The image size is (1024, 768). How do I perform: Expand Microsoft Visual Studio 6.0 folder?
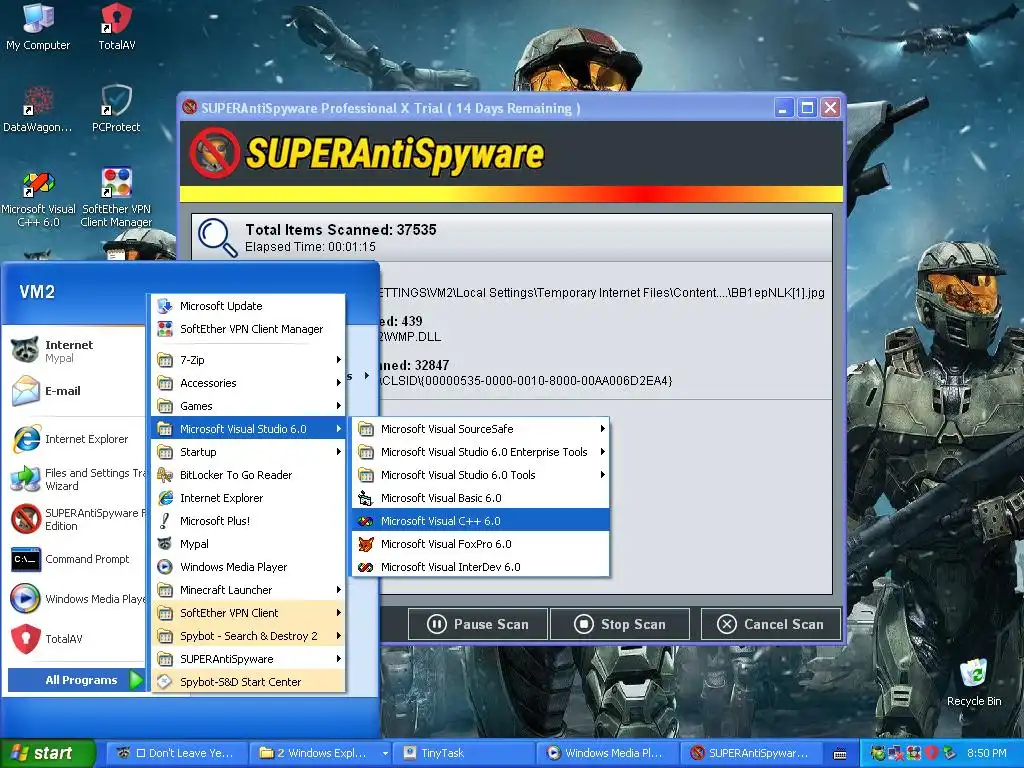[x=249, y=429]
